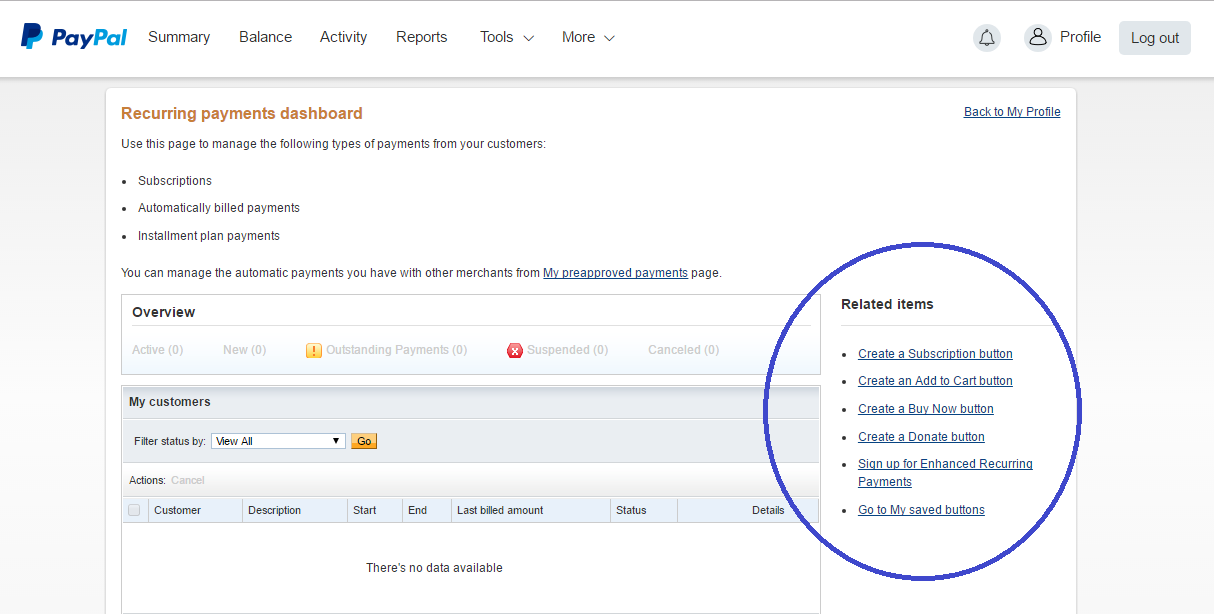Image resolution: width=1214 pixels, height=614 pixels.
Task: Click the Outstanding Payments (0) text
Action: tap(397, 350)
